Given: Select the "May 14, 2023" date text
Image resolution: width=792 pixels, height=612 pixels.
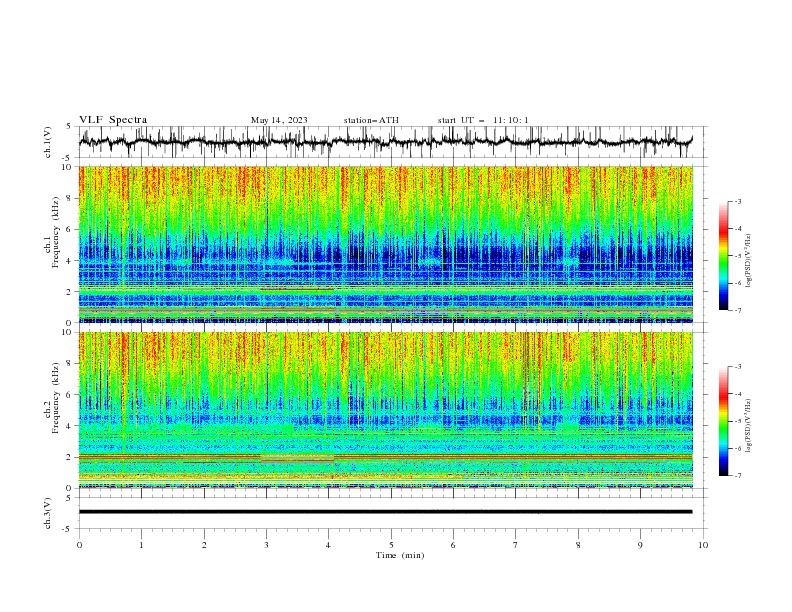Looking at the screenshot, I should pyautogui.click(x=279, y=120).
